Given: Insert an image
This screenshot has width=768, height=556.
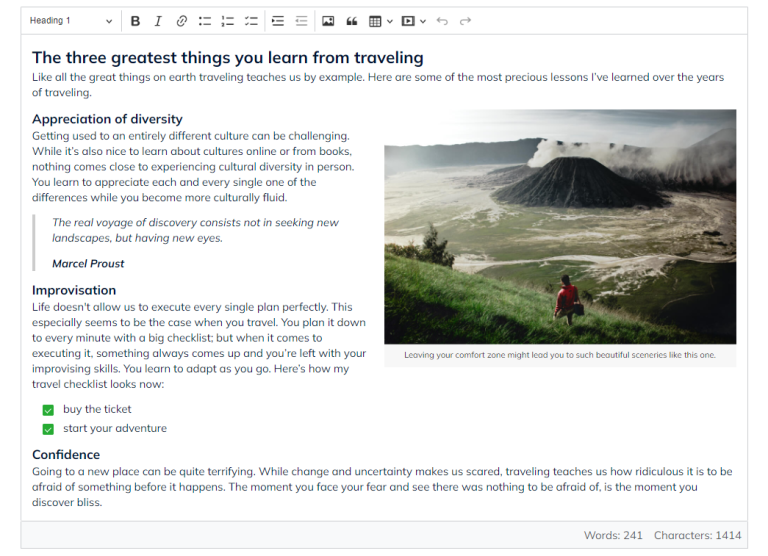Looking at the screenshot, I should pos(328,21).
